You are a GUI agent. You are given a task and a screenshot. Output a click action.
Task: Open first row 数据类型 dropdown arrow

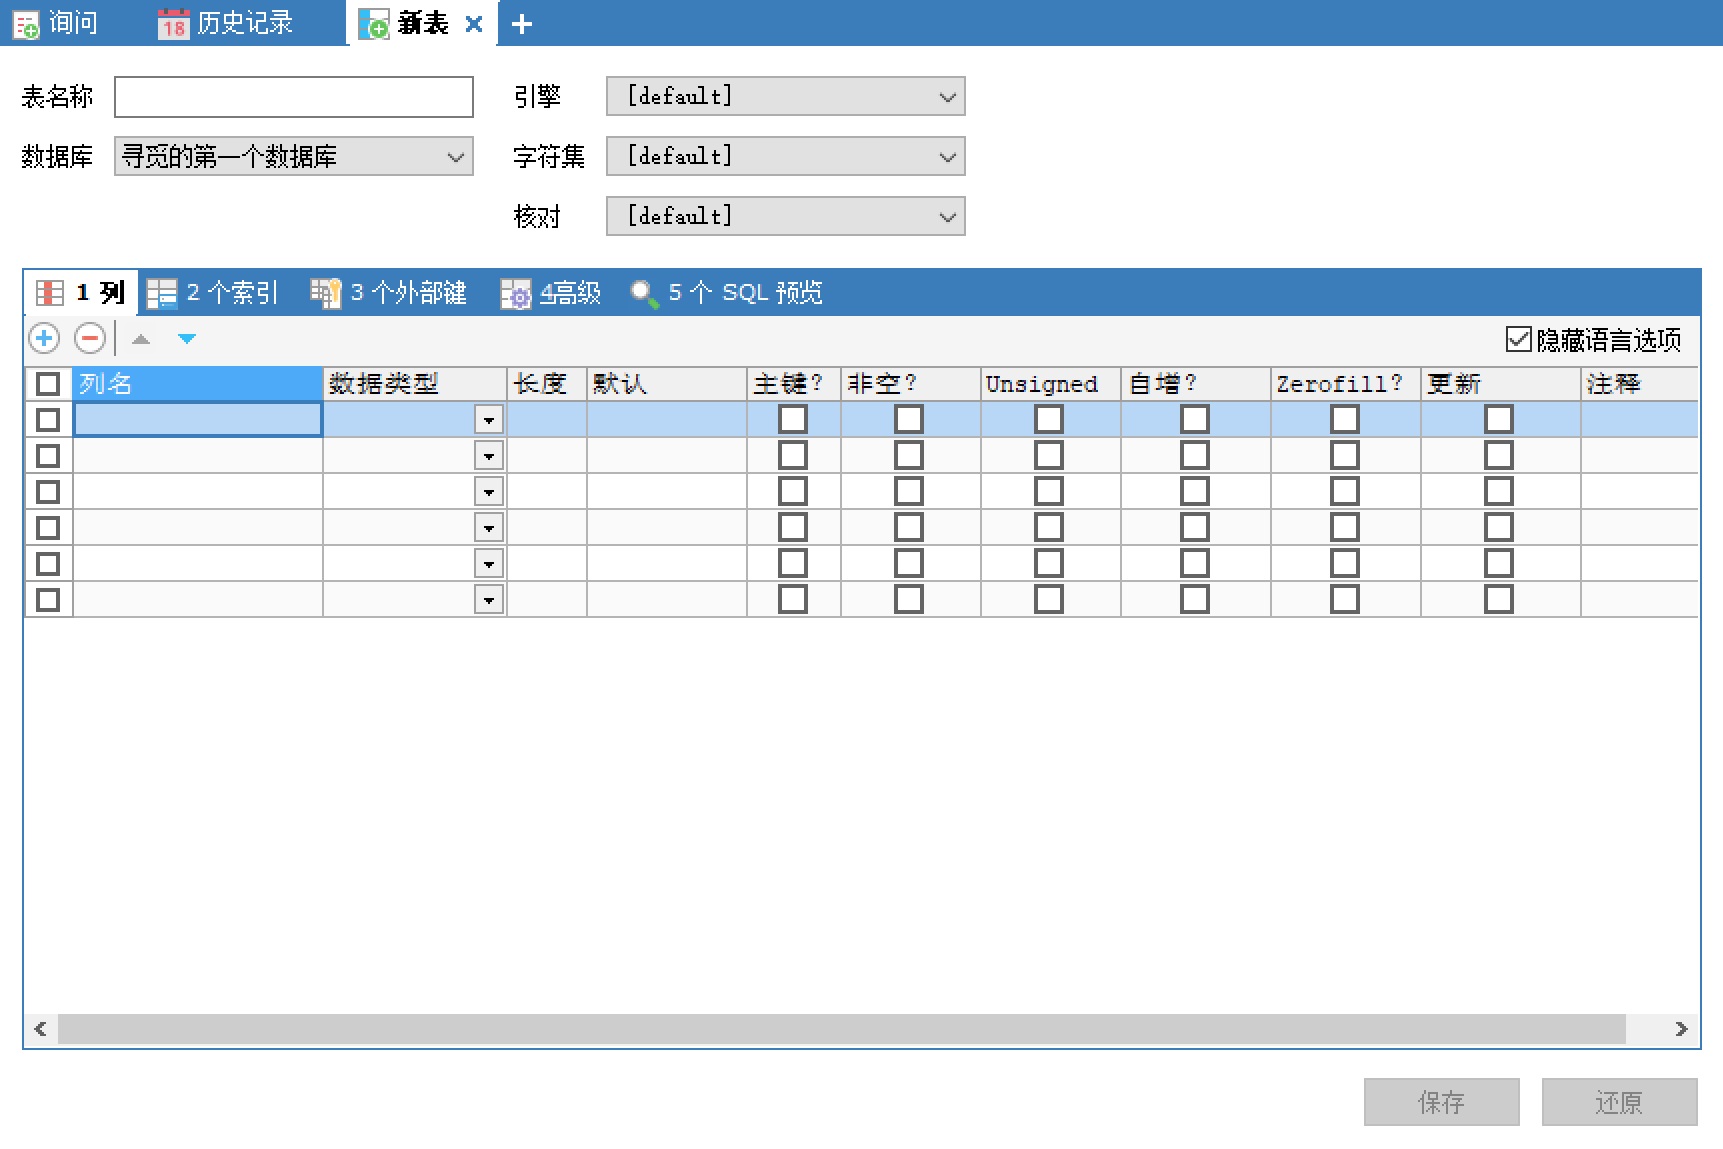pos(489,420)
